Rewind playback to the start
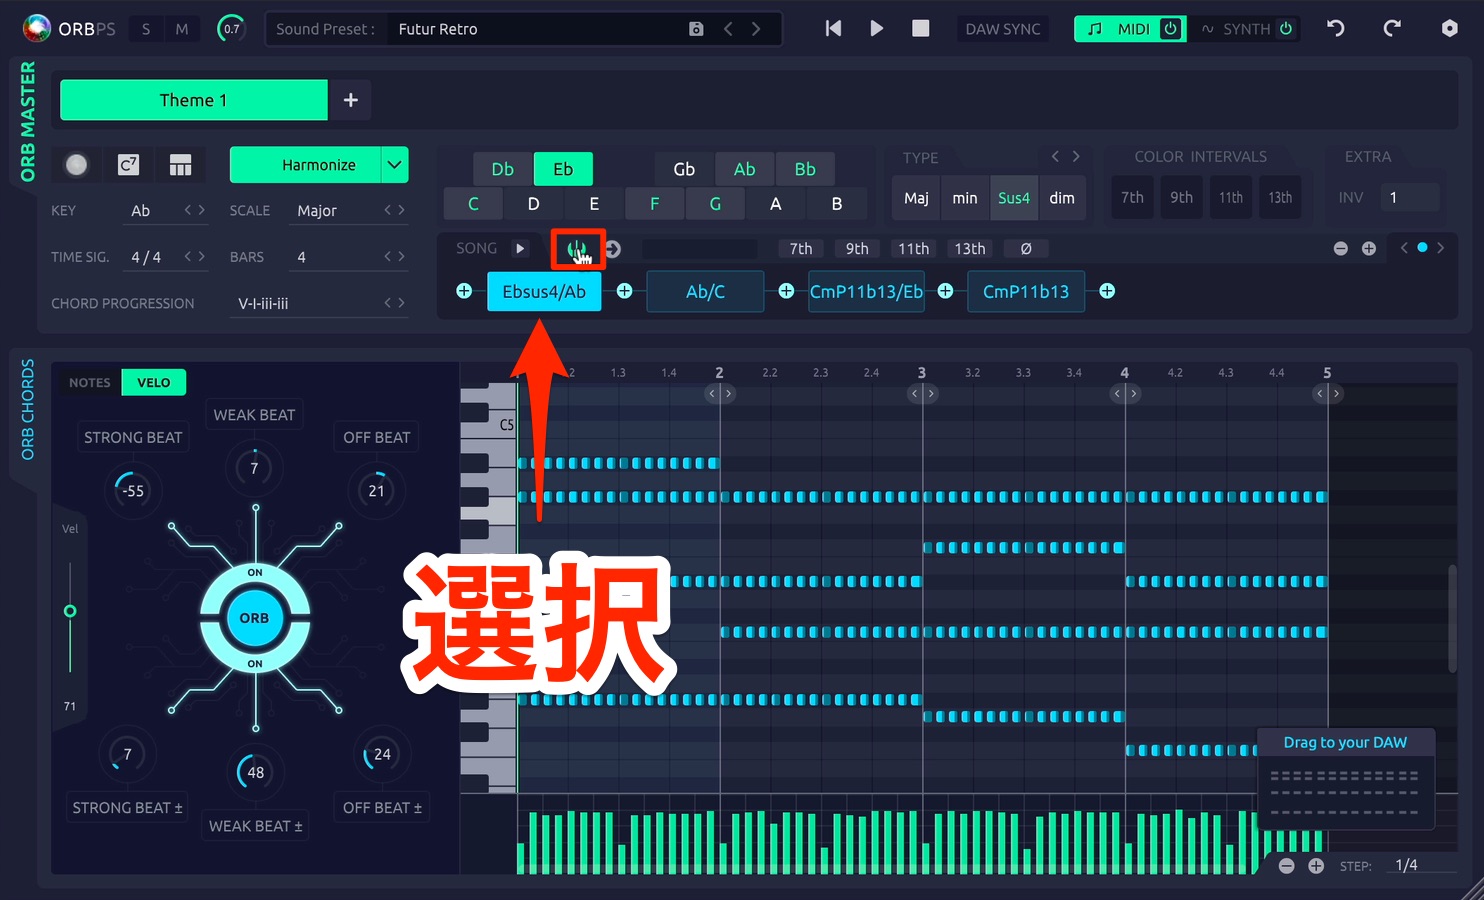The image size is (1484, 900). pos(833,28)
